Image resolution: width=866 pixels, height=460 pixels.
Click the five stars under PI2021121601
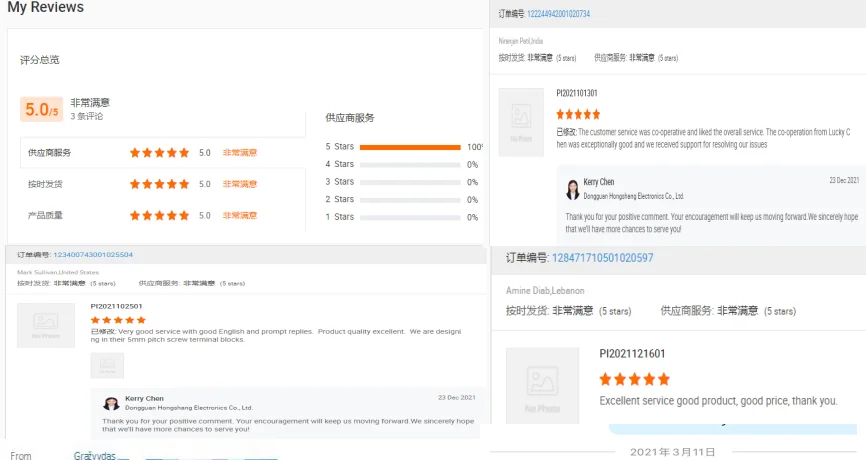click(x=635, y=379)
